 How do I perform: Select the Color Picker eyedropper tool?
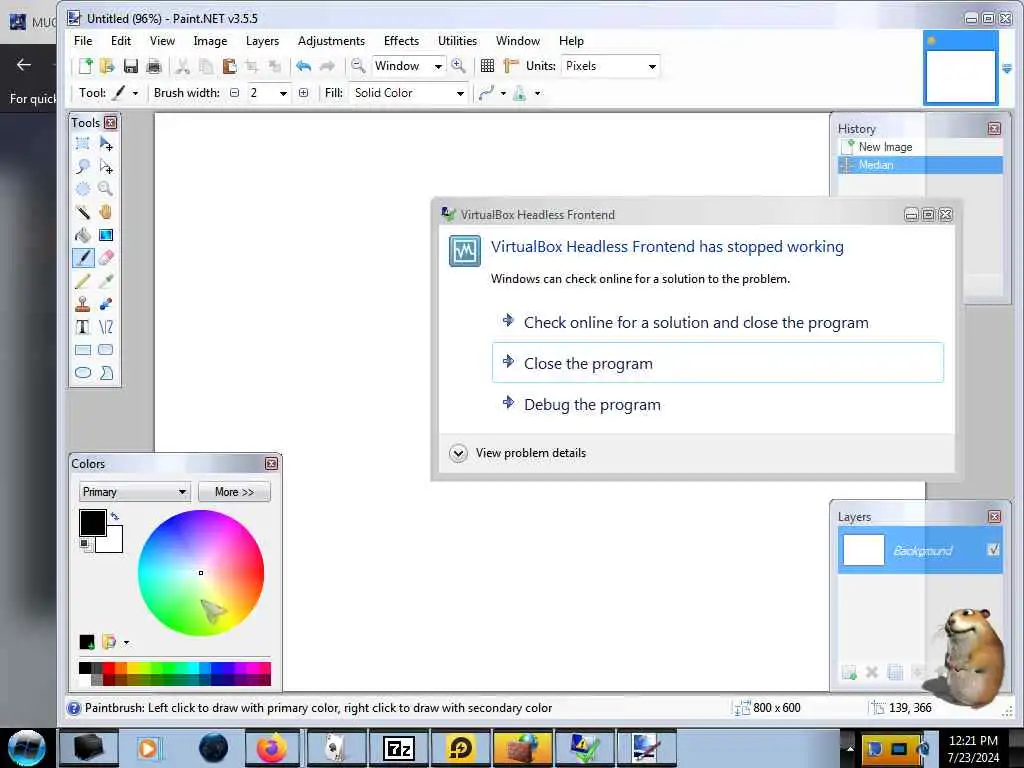tap(106, 281)
